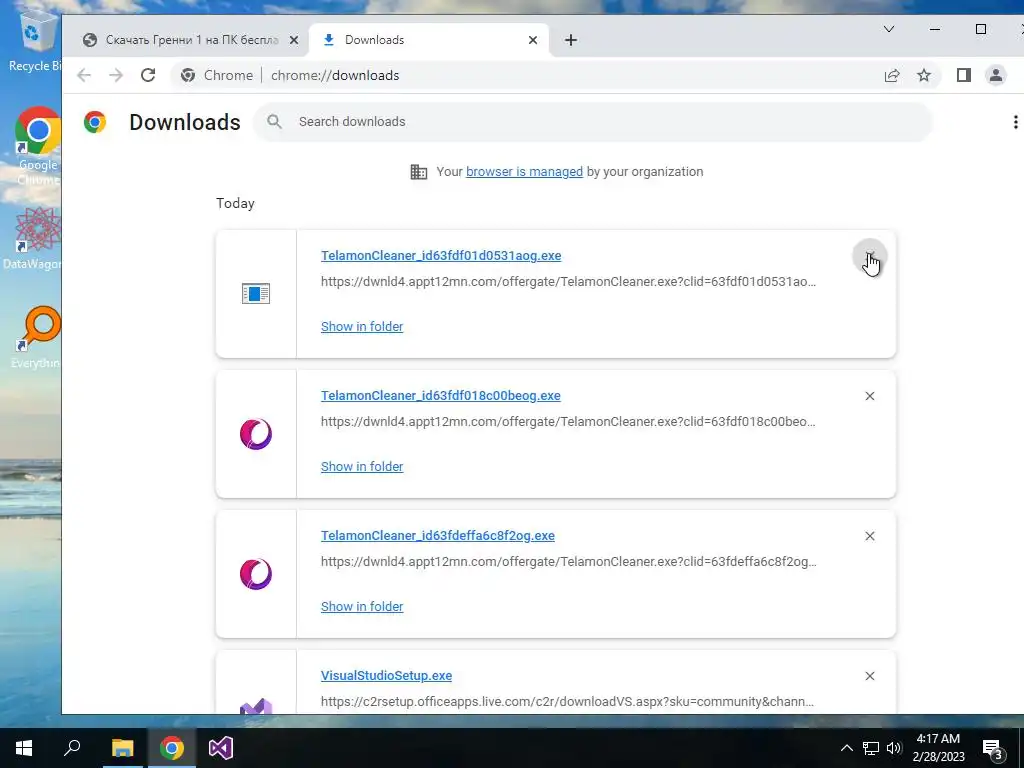Open the Downloads page three-dot menu
The width and height of the screenshot is (1024, 768).
pos(1015,122)
